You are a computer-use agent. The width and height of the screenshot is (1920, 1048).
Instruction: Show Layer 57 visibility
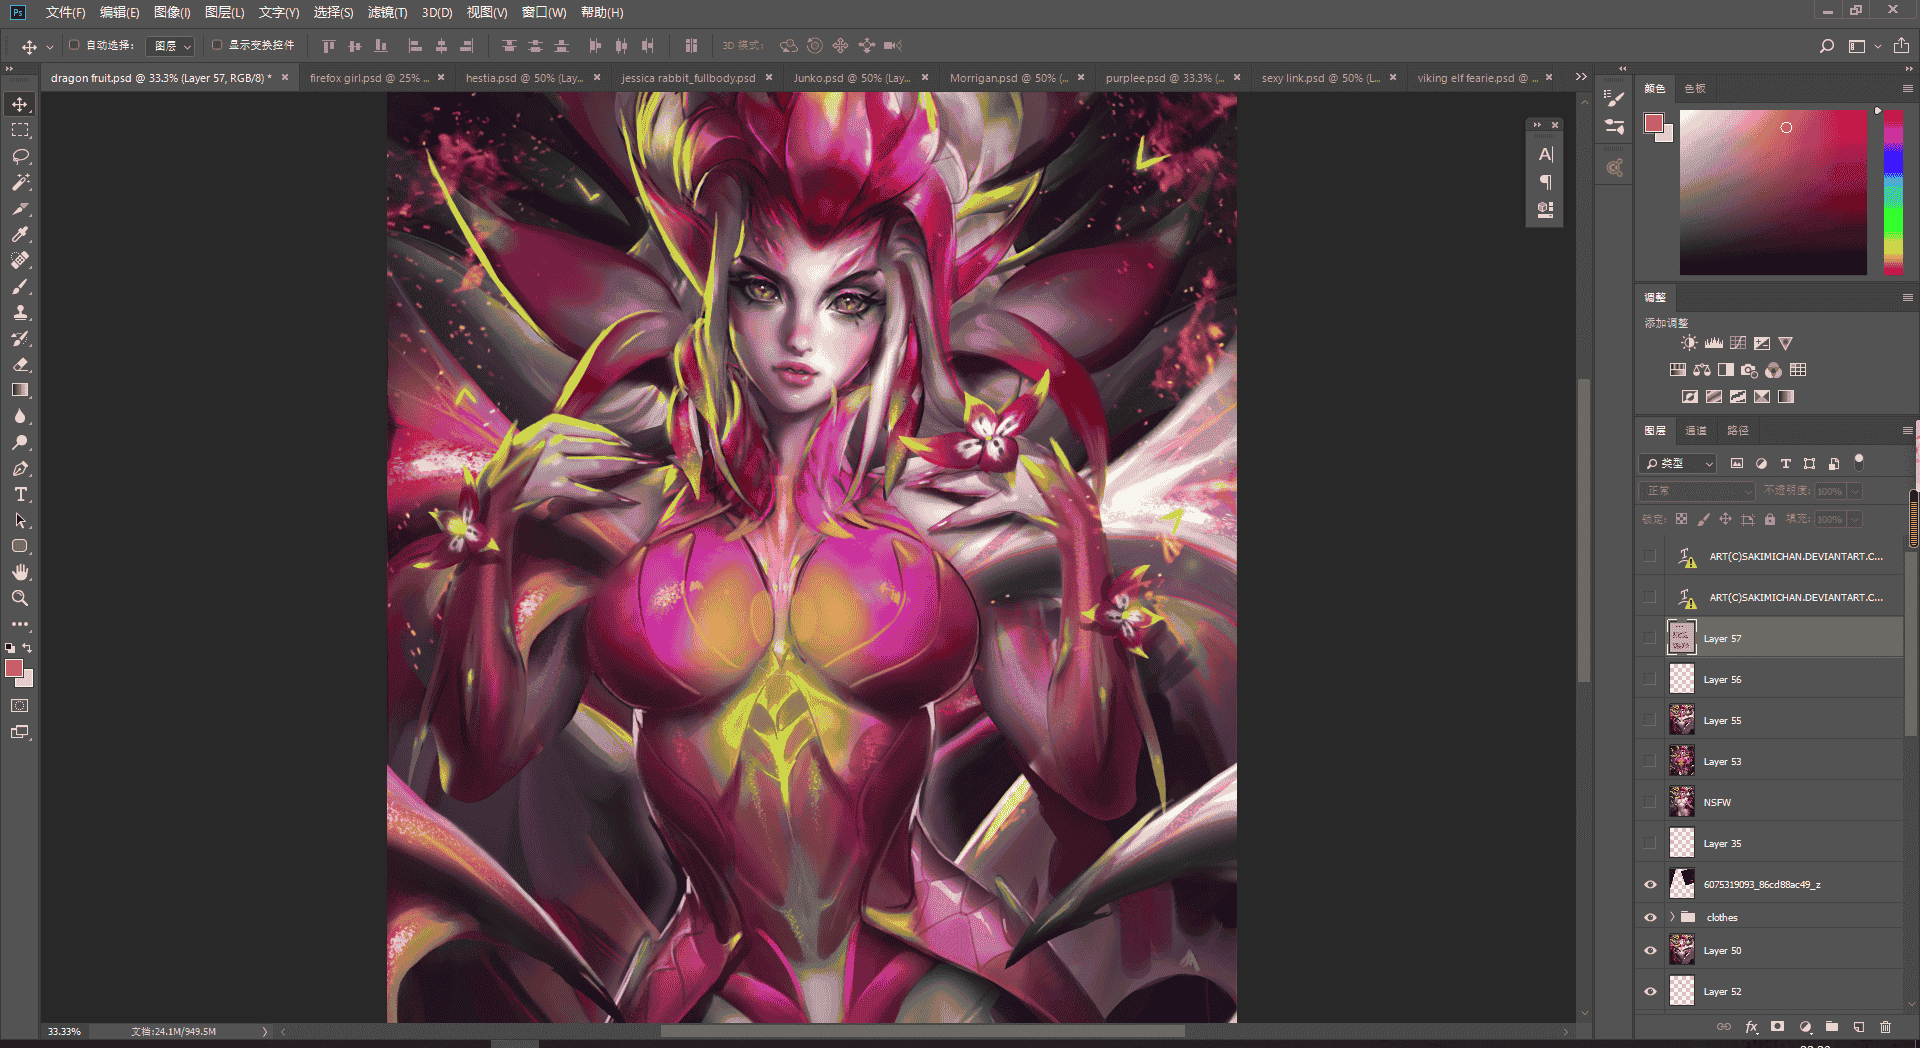click(x=1650, y=638)
